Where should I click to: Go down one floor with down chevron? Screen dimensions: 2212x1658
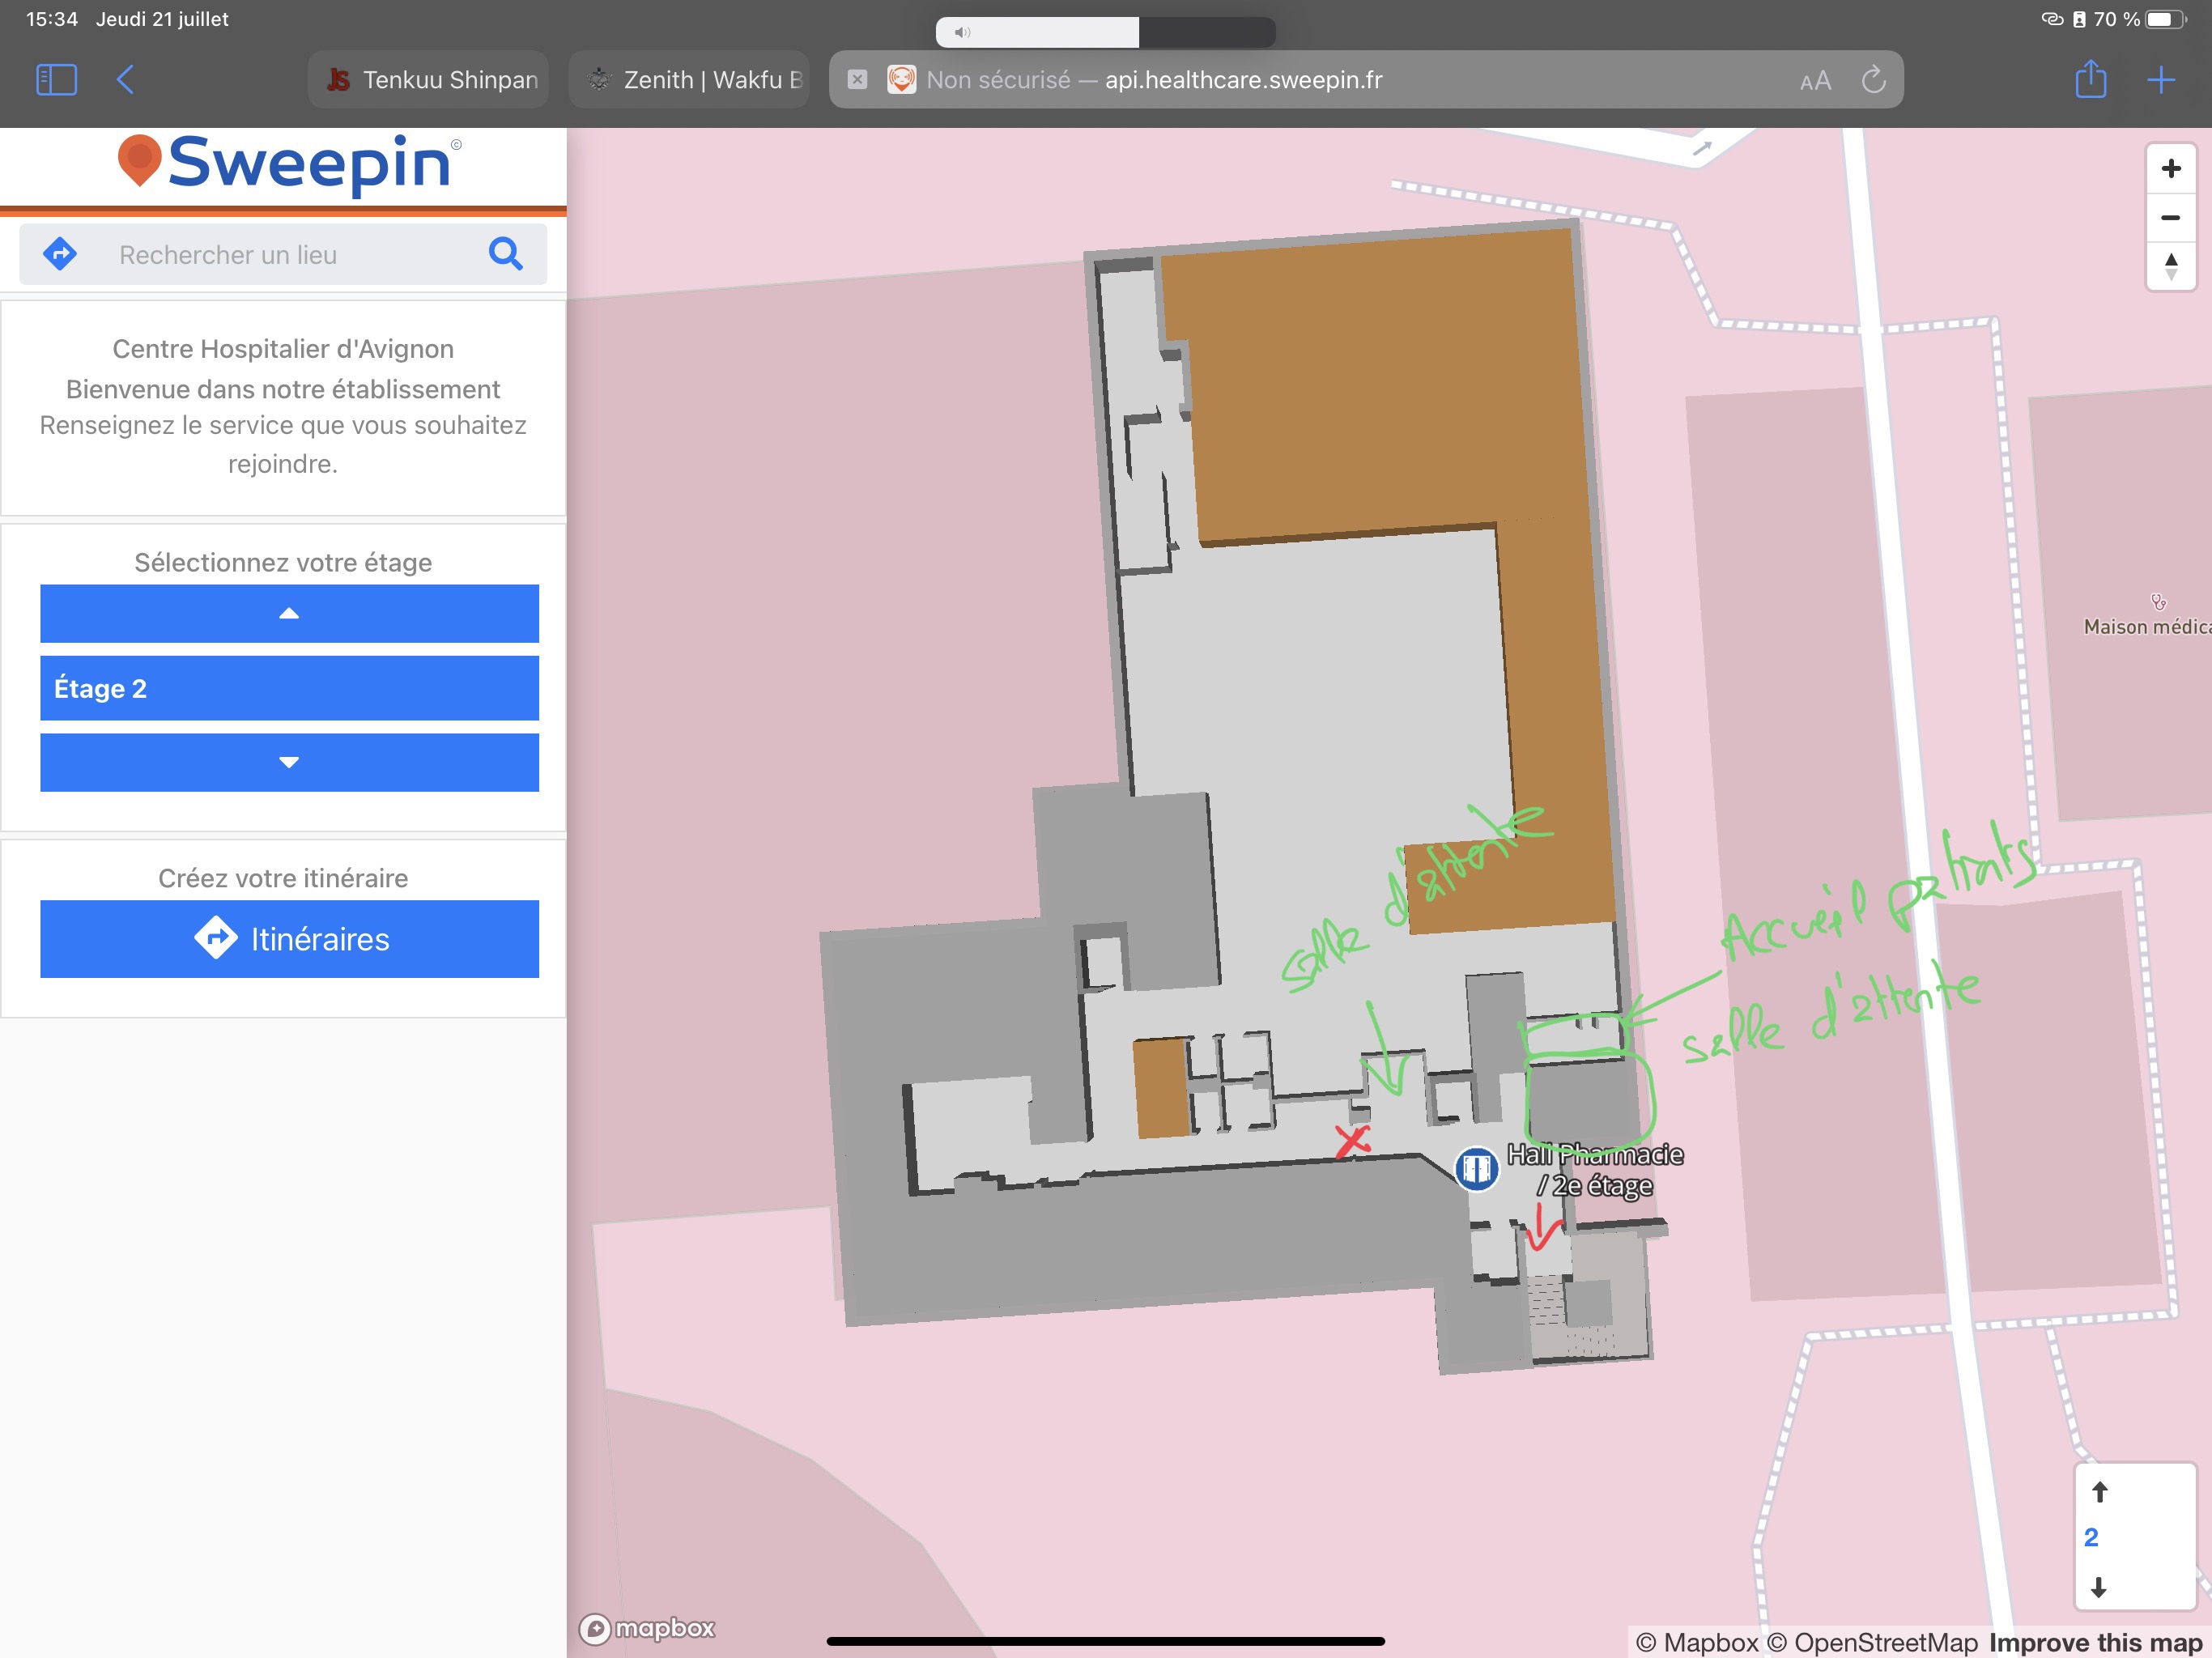tap(289, 762)
